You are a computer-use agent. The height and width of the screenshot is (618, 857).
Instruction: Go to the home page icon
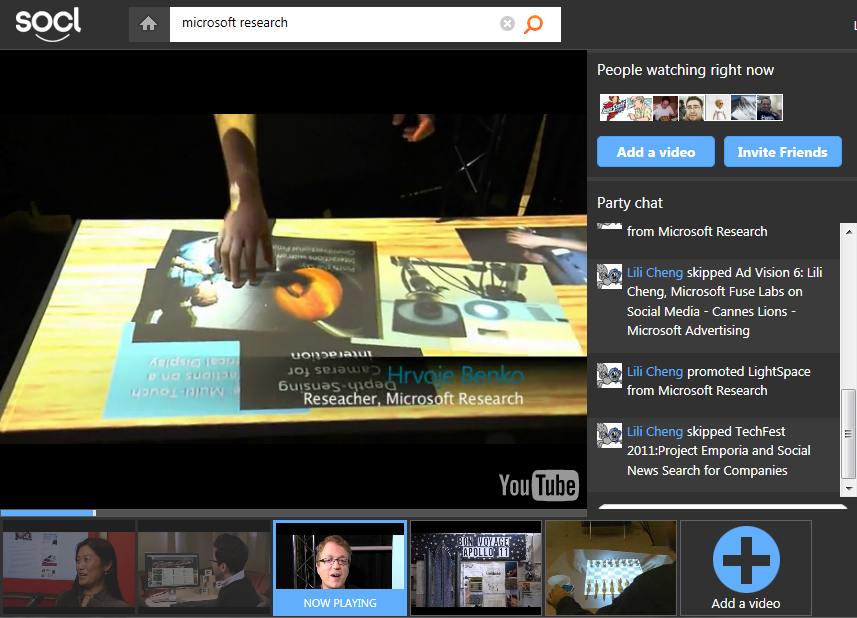pos(148,24)
